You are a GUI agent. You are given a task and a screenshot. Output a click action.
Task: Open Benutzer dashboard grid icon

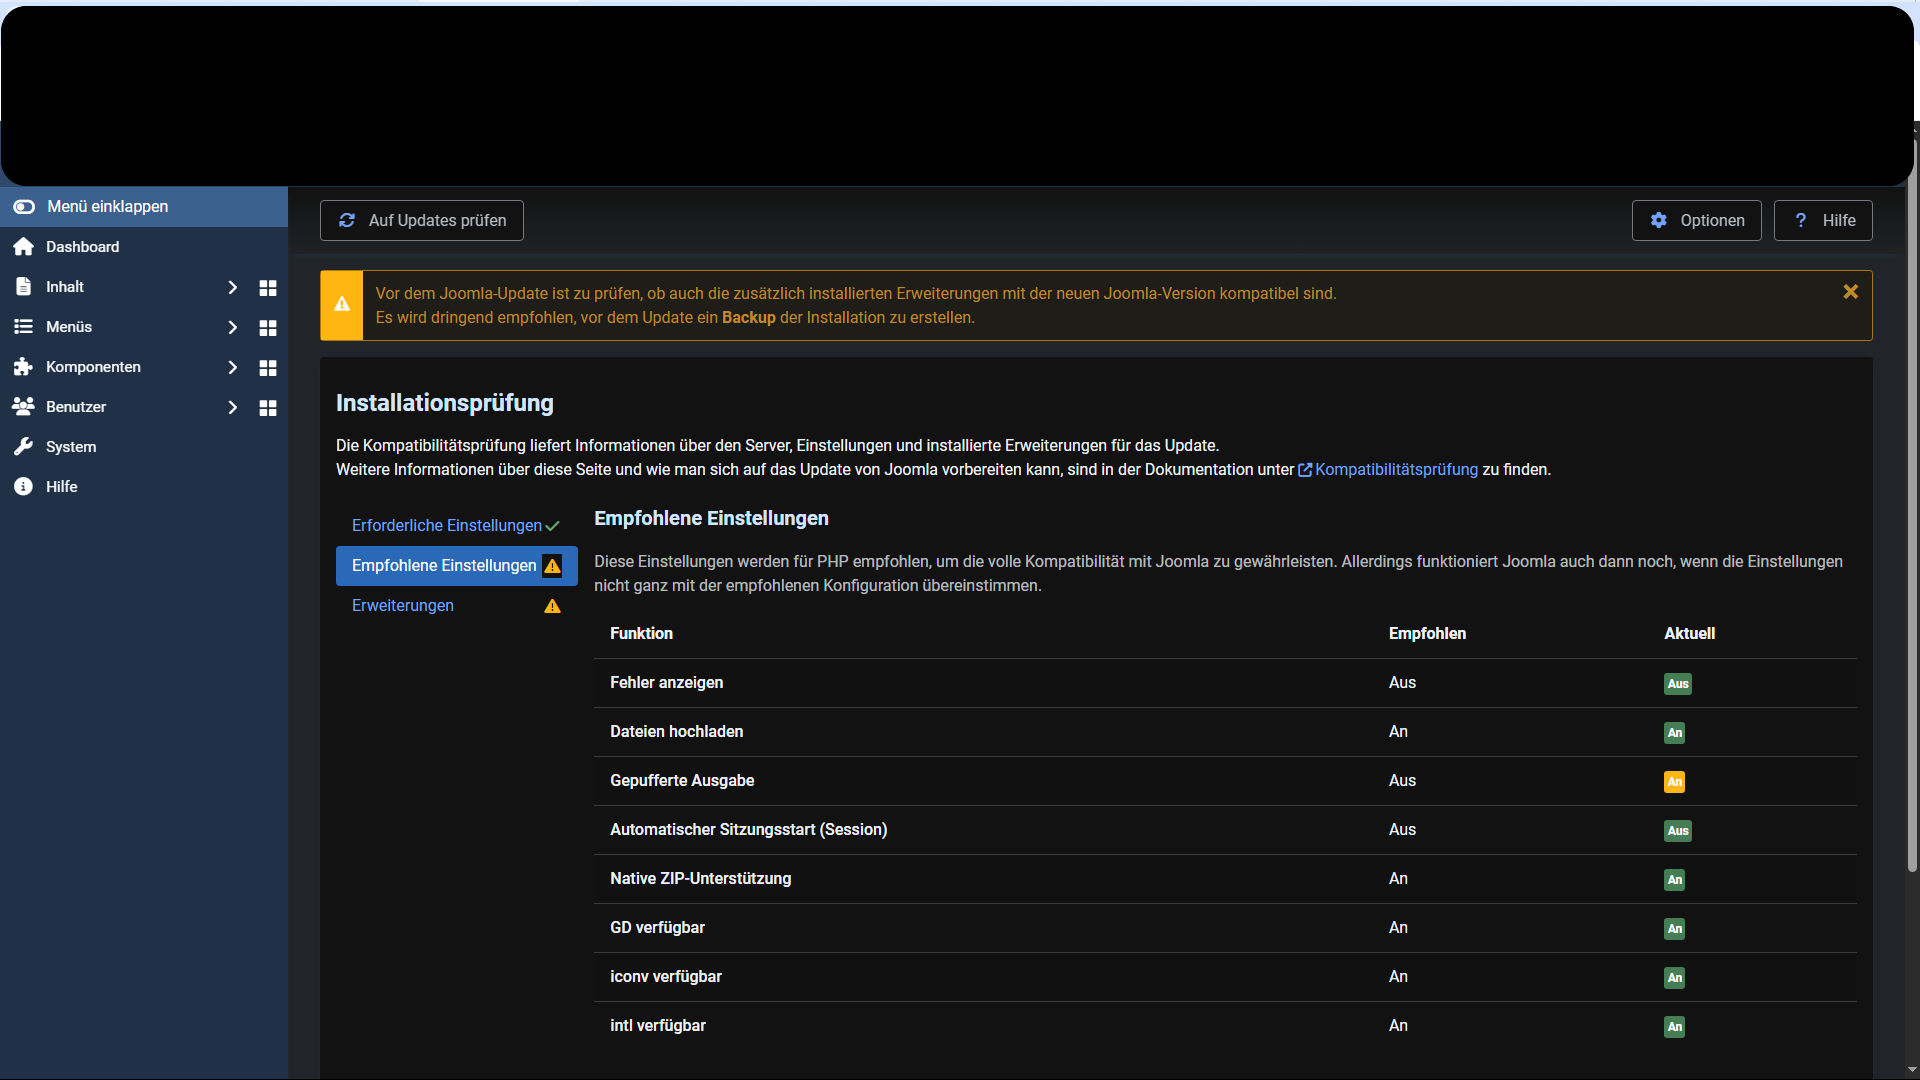coord(267,408)
